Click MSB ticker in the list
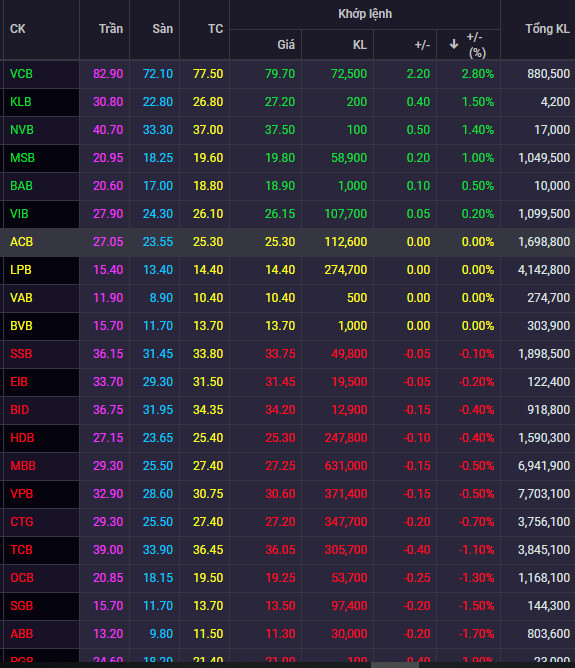Screen dimensions: 575x668 point(22,158)
